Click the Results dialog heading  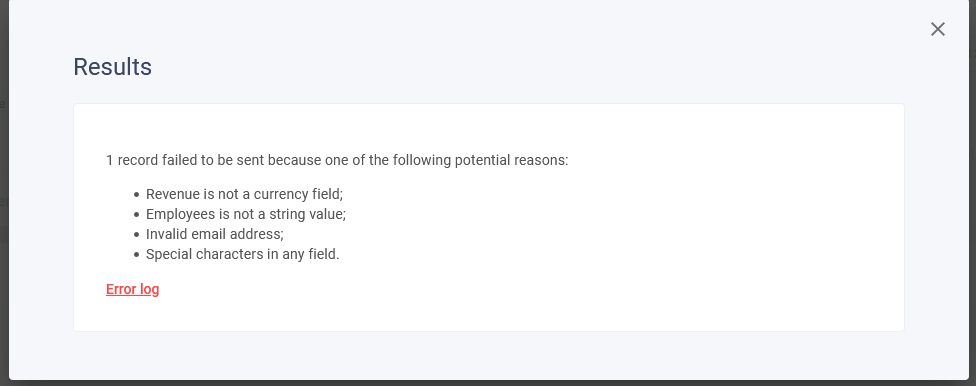(113, 67)
